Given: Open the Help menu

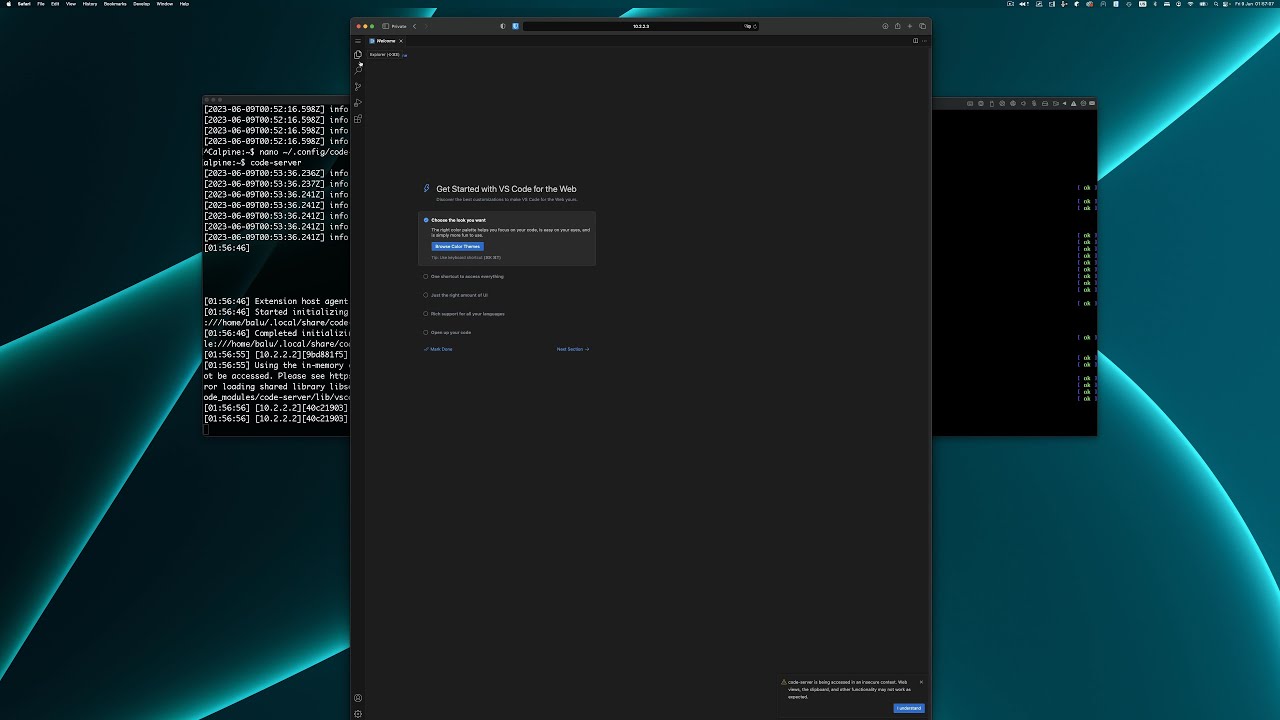Looking at the screenshot, I should (184, 4).
